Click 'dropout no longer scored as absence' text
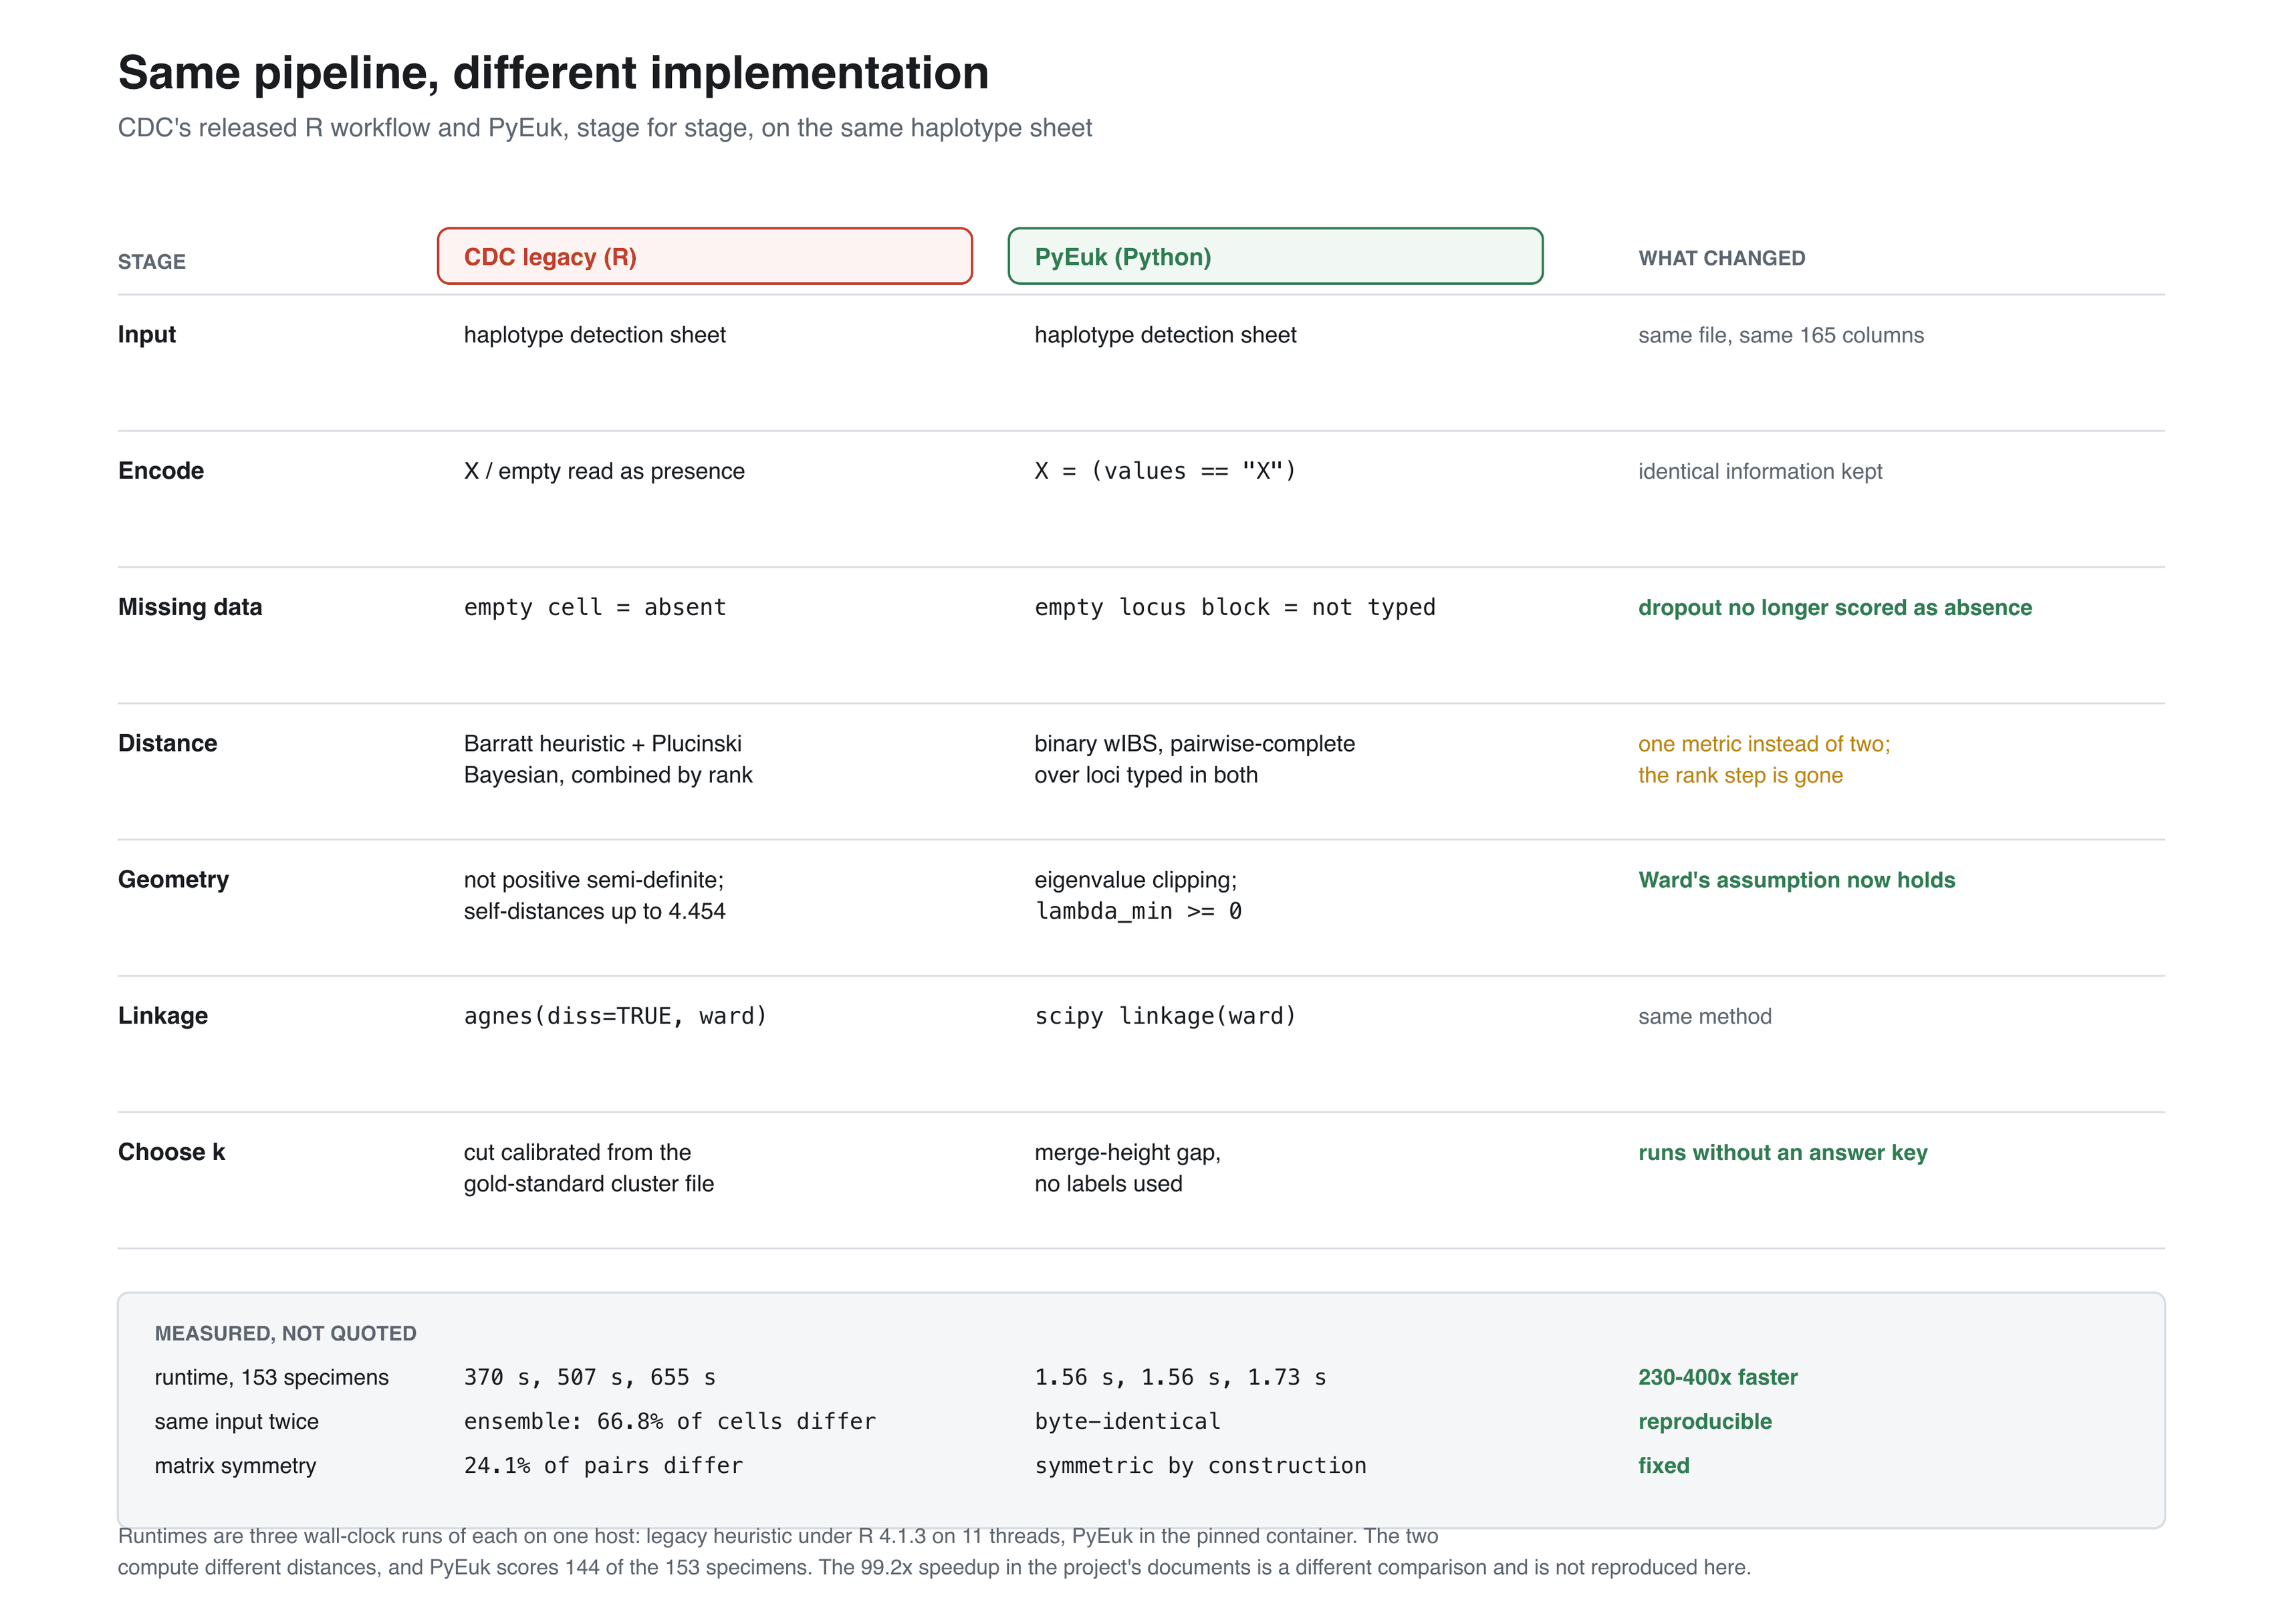The height and width of the screenshot is (1624, 2283). [x=1834, y=607]
